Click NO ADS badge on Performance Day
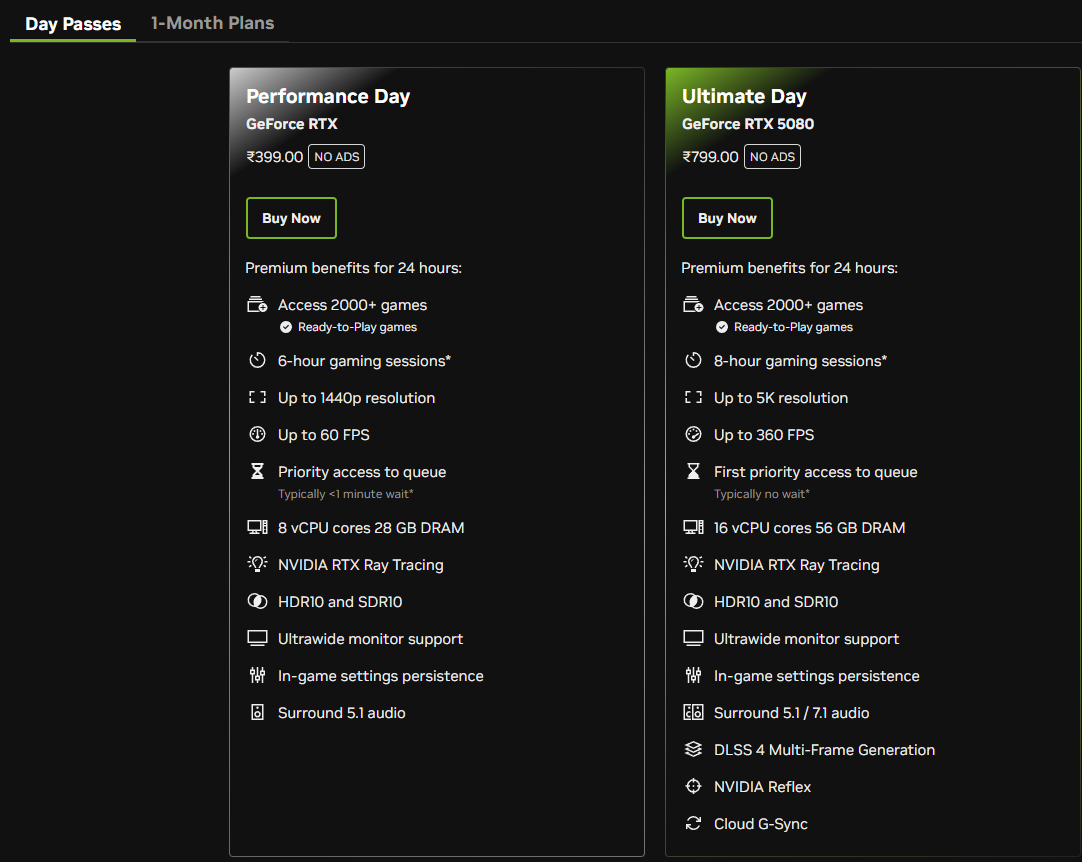Viewport: 1082px width, 862px height. (337, 157)
